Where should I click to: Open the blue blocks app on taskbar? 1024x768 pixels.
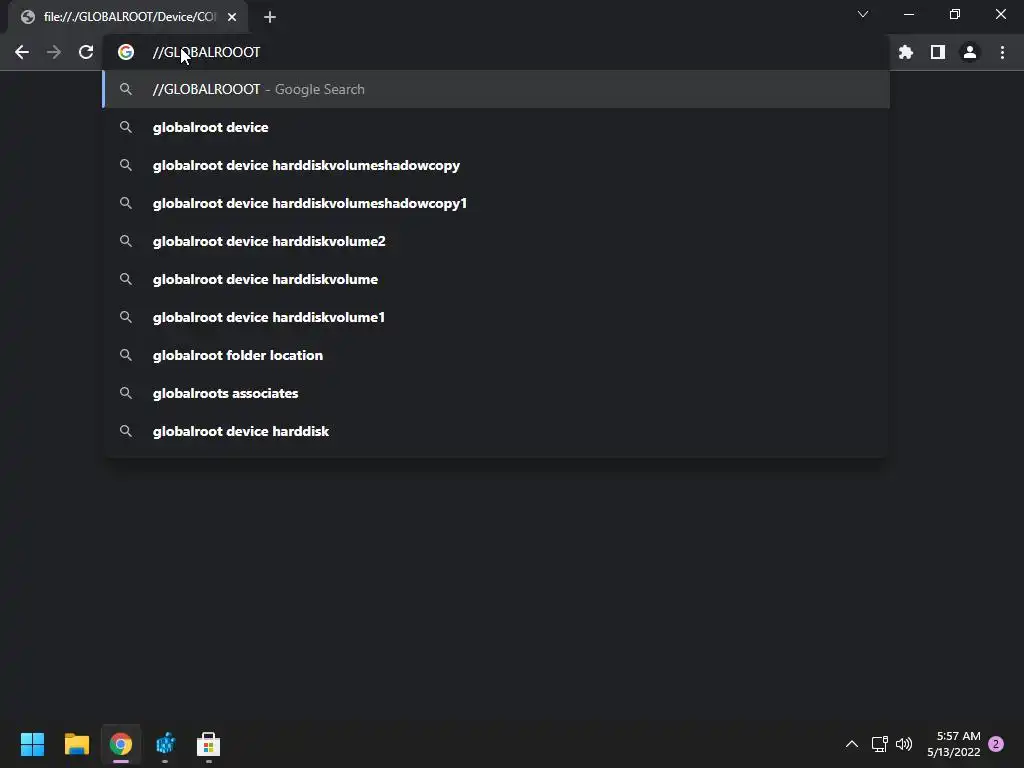pos(165,744)
